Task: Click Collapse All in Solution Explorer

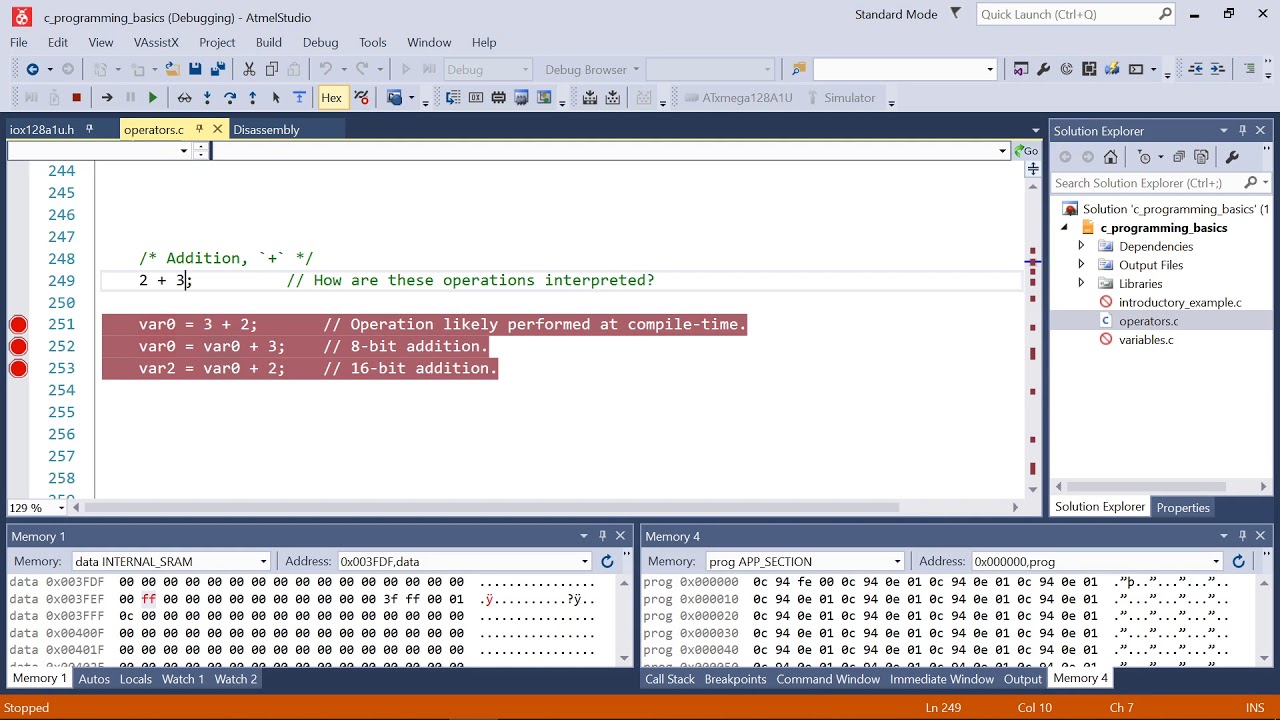Action: point(1179,157)
